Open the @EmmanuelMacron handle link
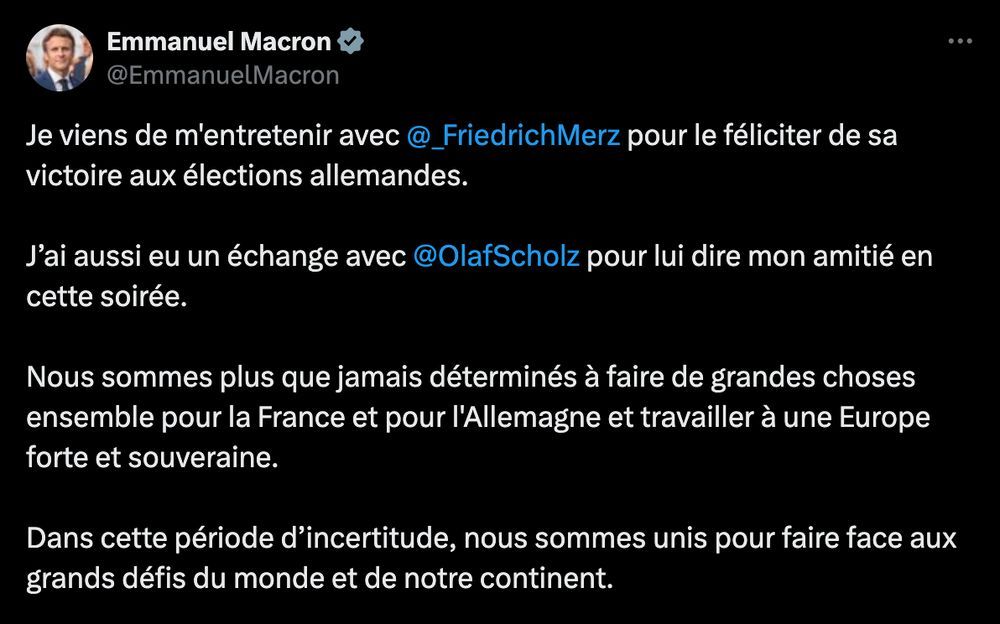This screenshot has height=624, width=1000. 223,75
